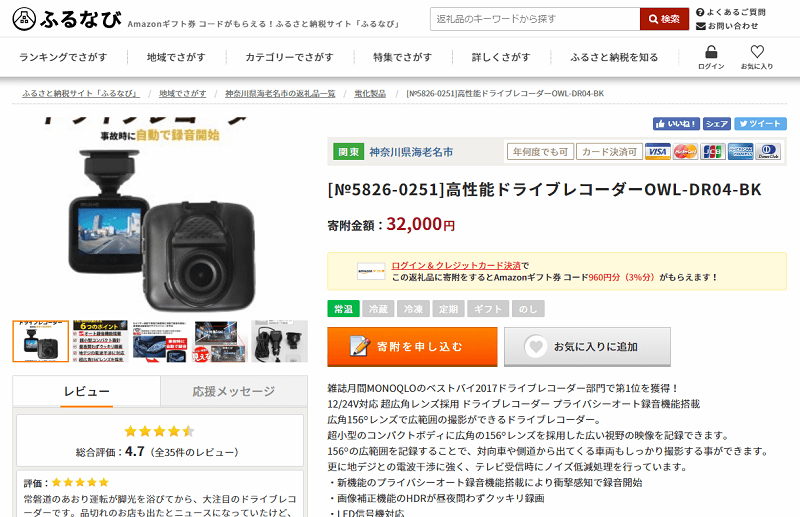This screenshot has width=800, height=517.
Task: Click the American Express card icon
Action: click(x=740, y=152)
